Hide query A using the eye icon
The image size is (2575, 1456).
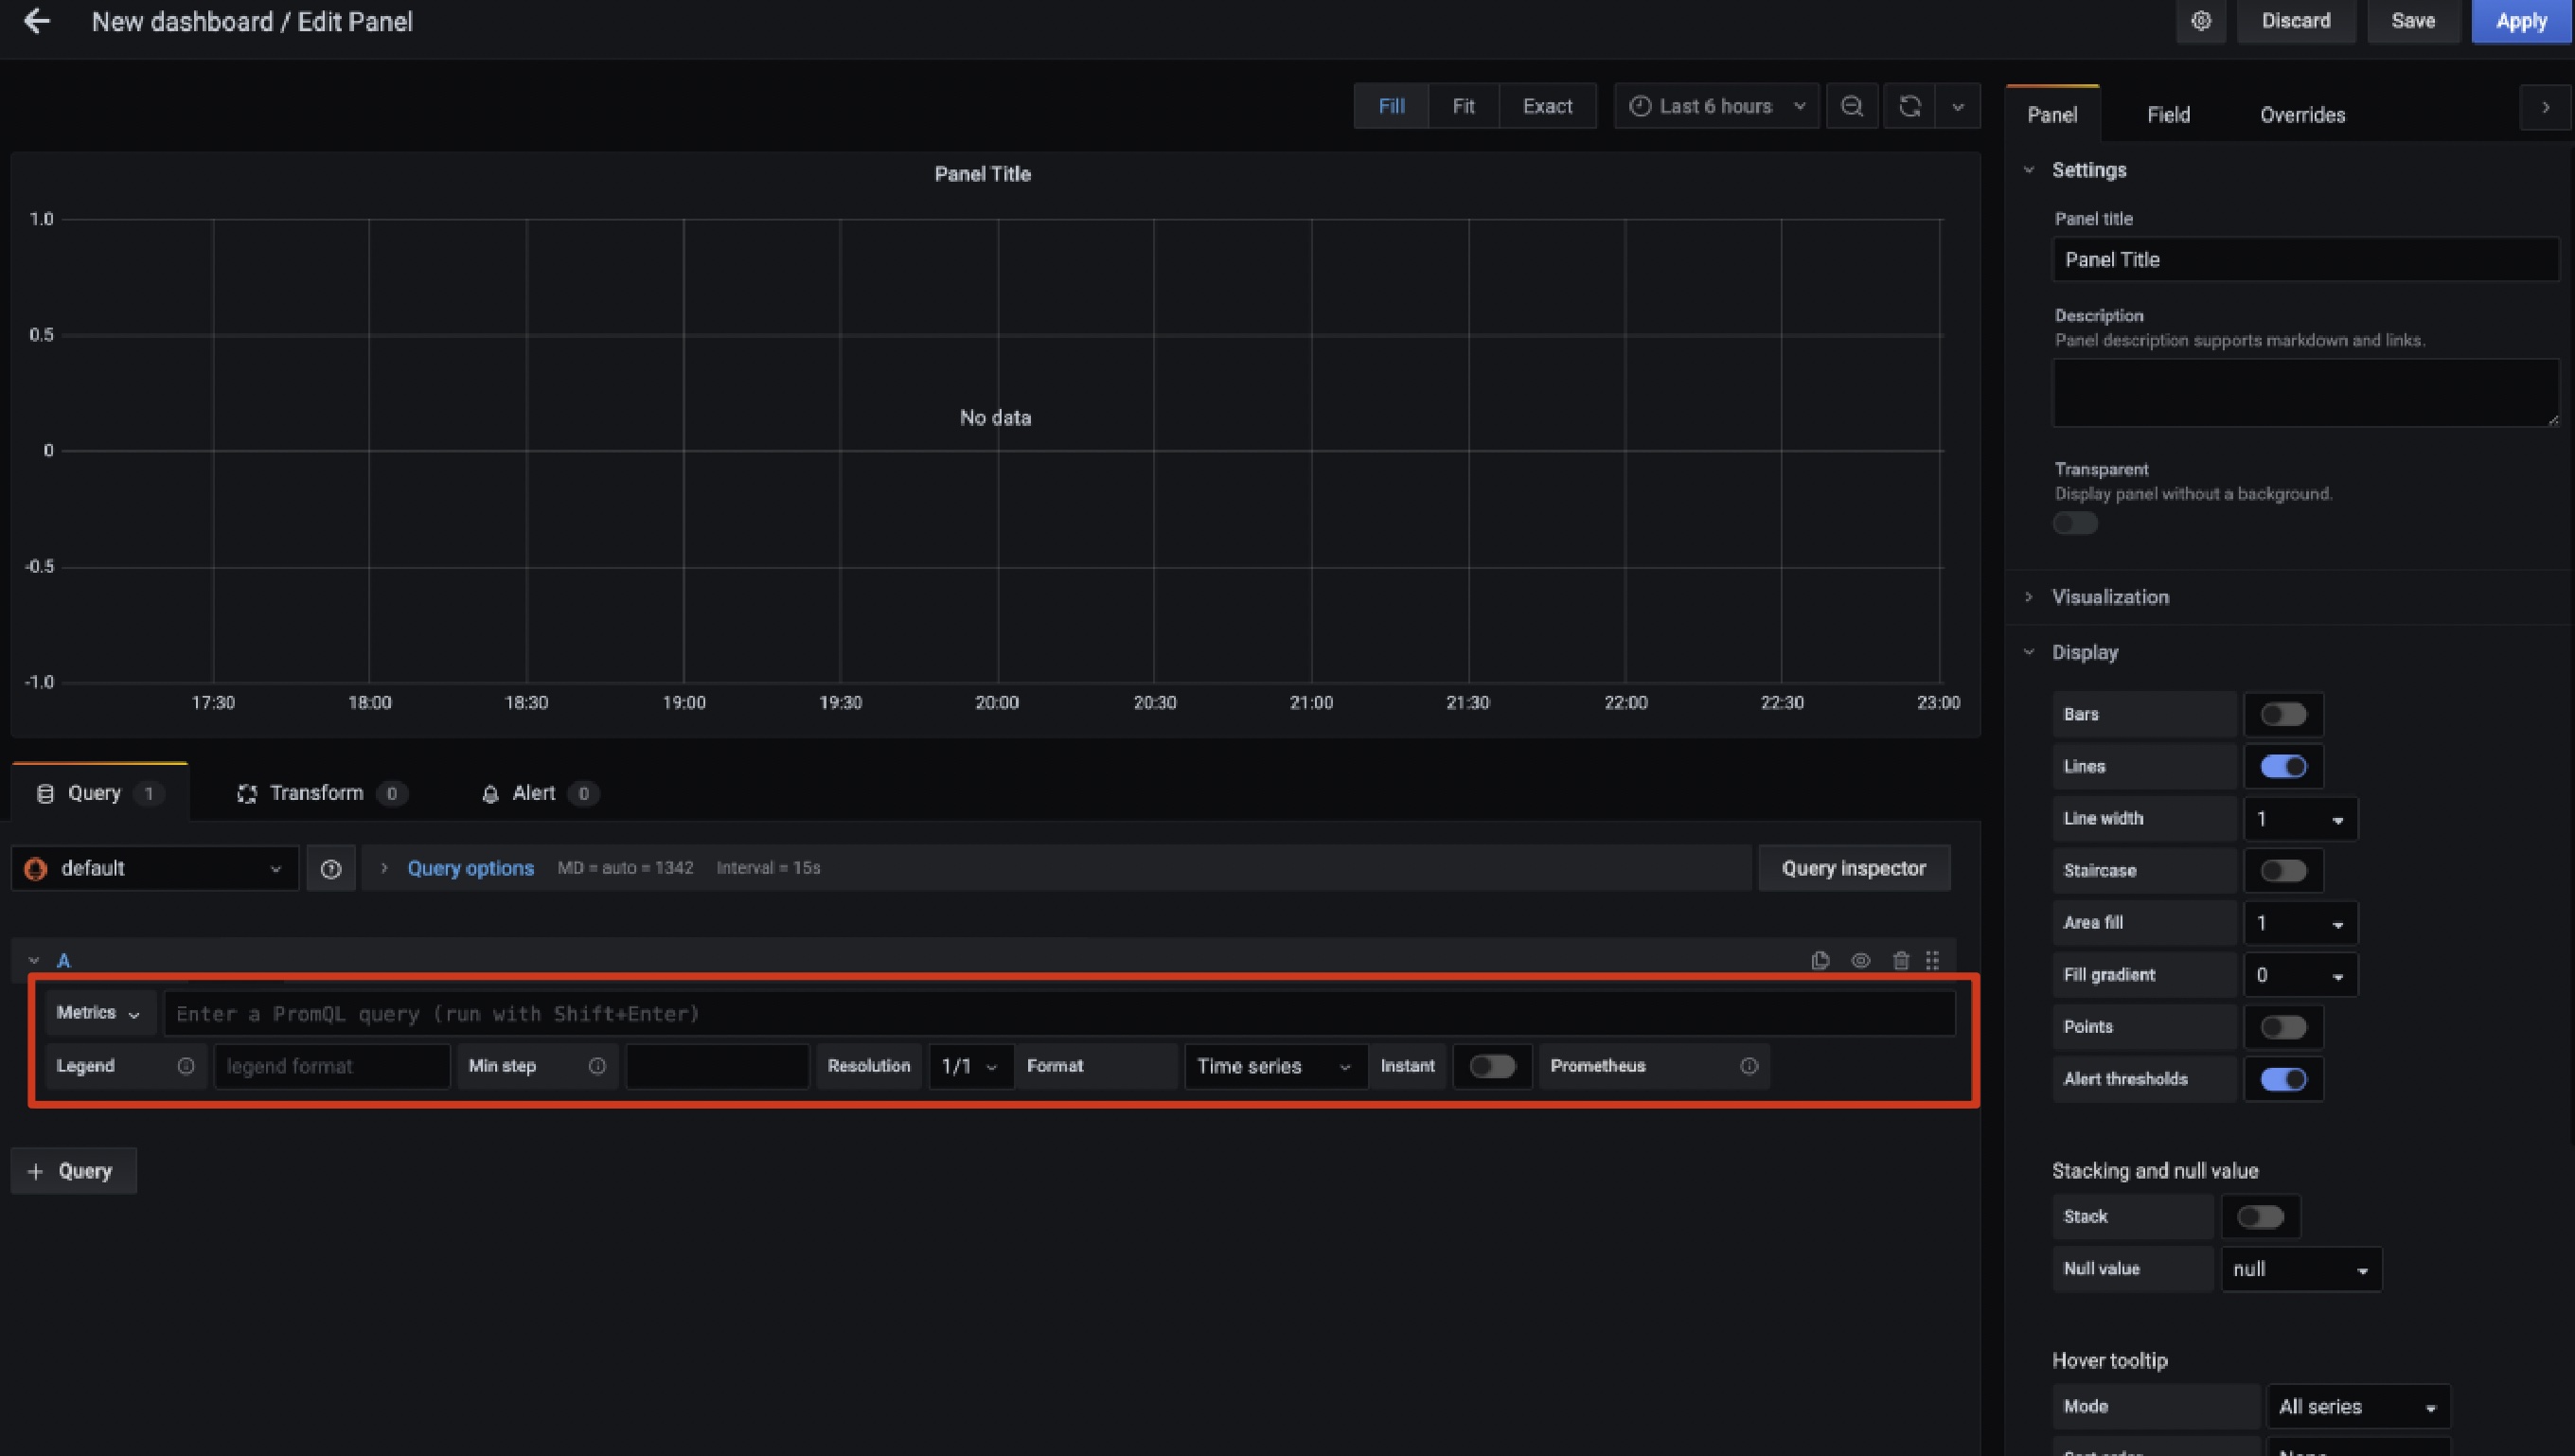coord(1860,960)
